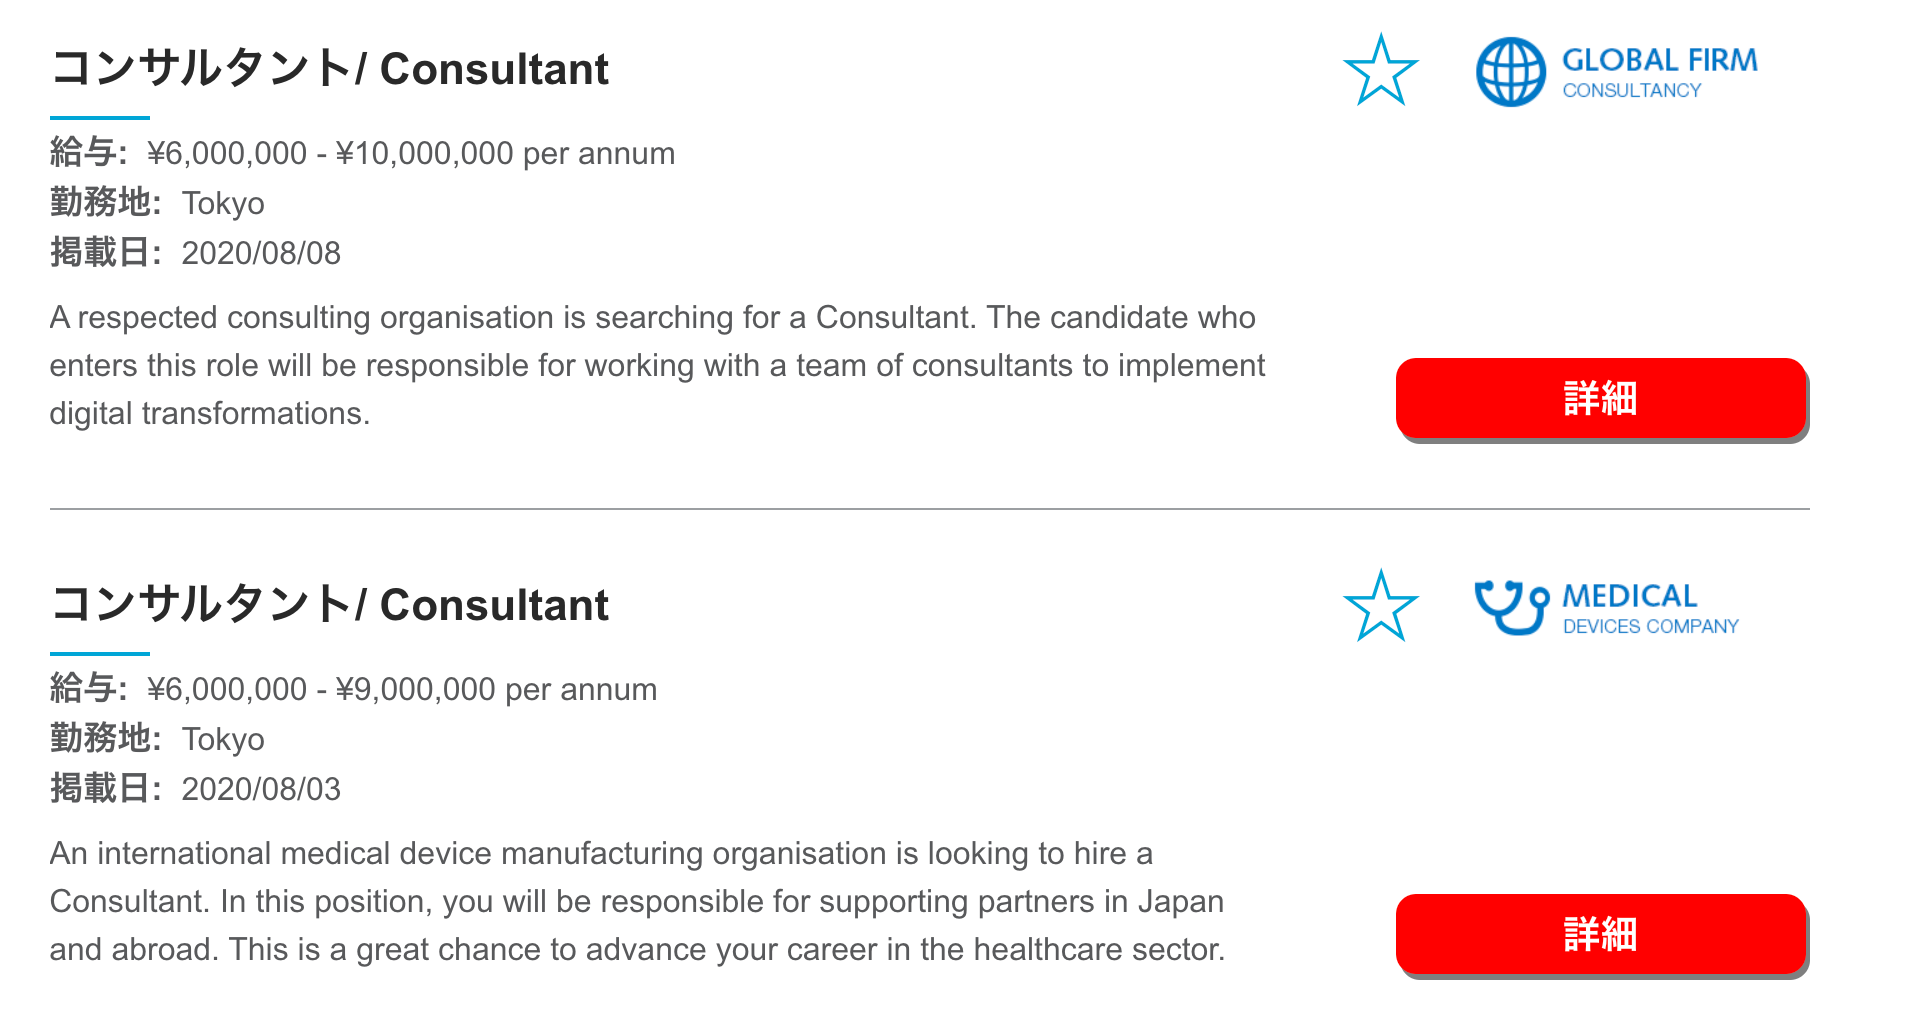Viewport: 1910px width, 1016px height.
Task: Favorite the Global Firm Consultancy job with the star
Action: click(1381, 70)
